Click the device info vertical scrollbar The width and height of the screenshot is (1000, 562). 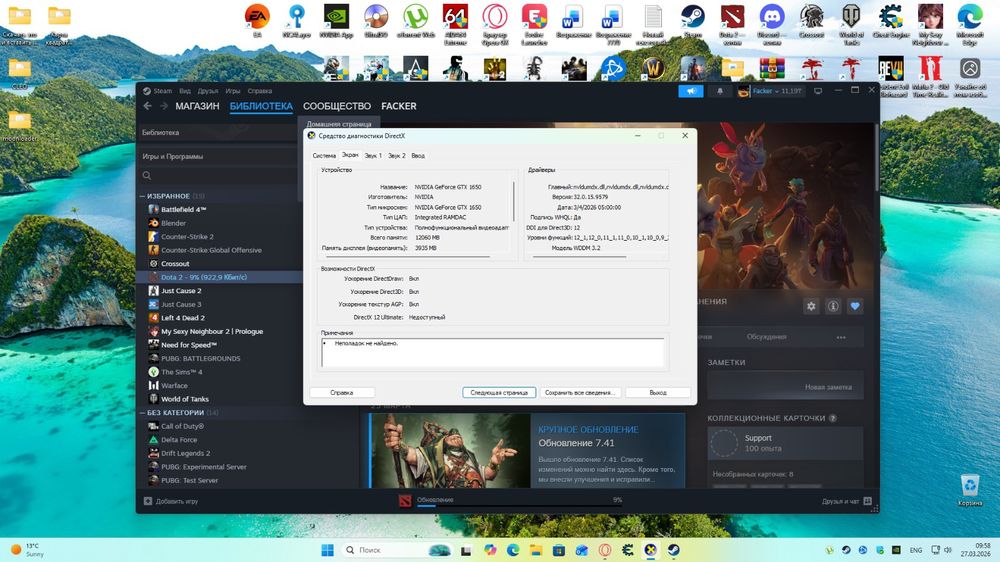point(513,201)
